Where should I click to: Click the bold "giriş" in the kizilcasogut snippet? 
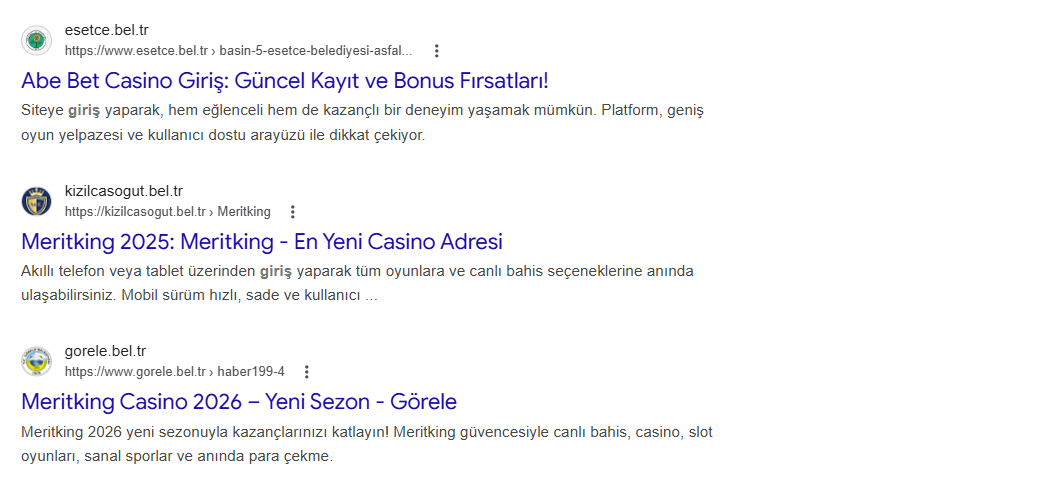click(276, 271)
